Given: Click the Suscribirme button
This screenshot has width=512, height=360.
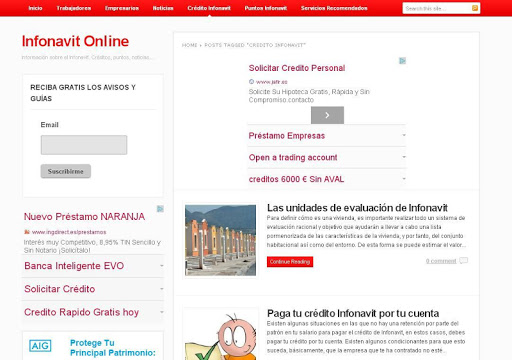Looking at the screenshot, I should pos(66,171).
